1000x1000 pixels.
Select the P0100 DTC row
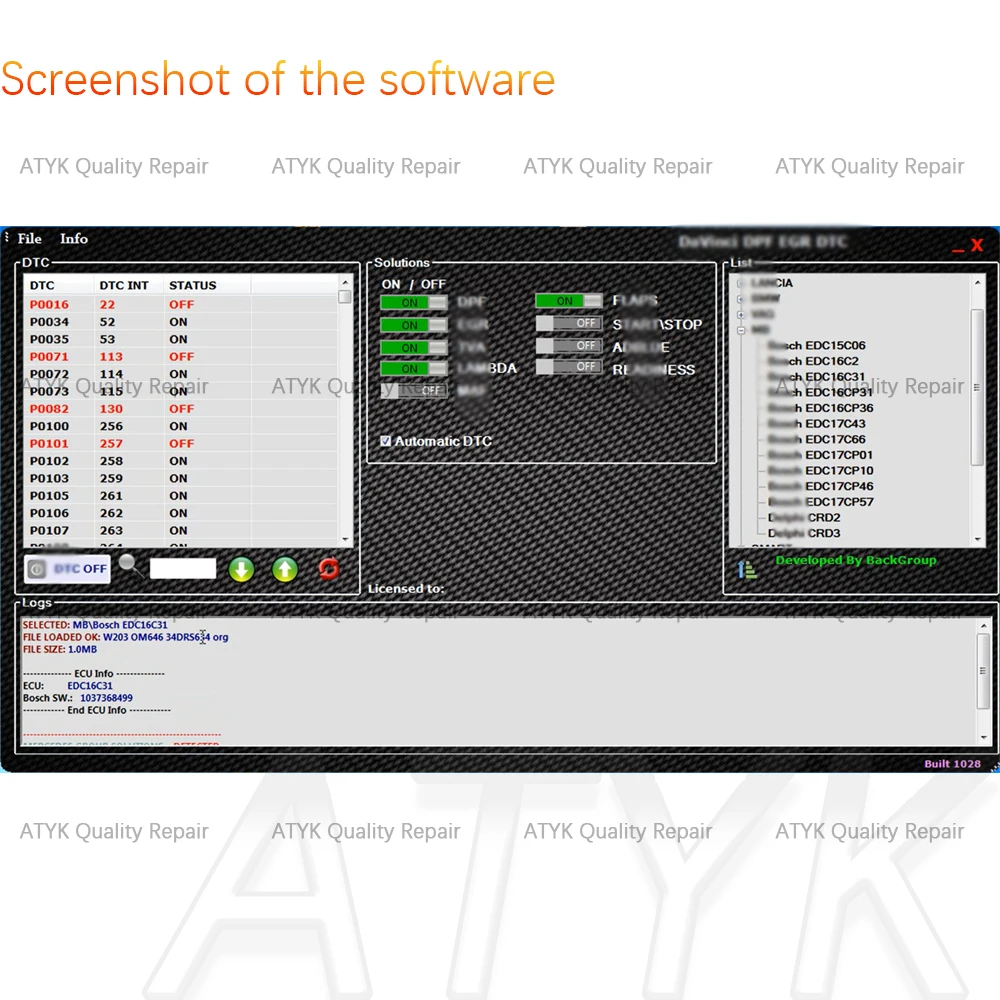[x=180, y=426]
